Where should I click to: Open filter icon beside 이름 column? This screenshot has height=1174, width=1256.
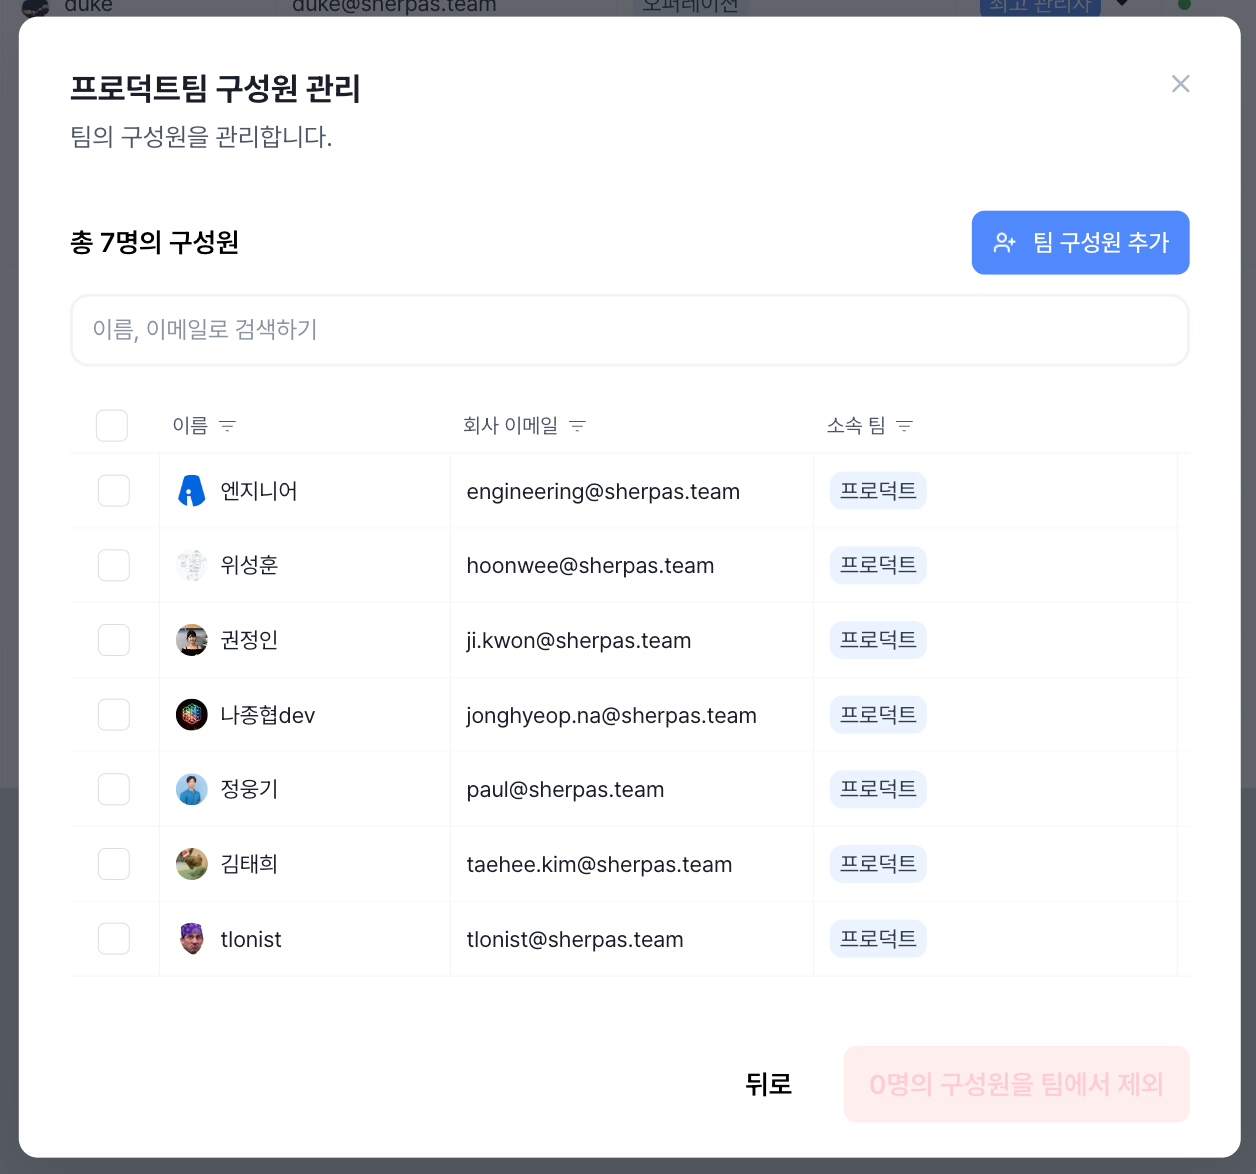click(x=227, y=426)
